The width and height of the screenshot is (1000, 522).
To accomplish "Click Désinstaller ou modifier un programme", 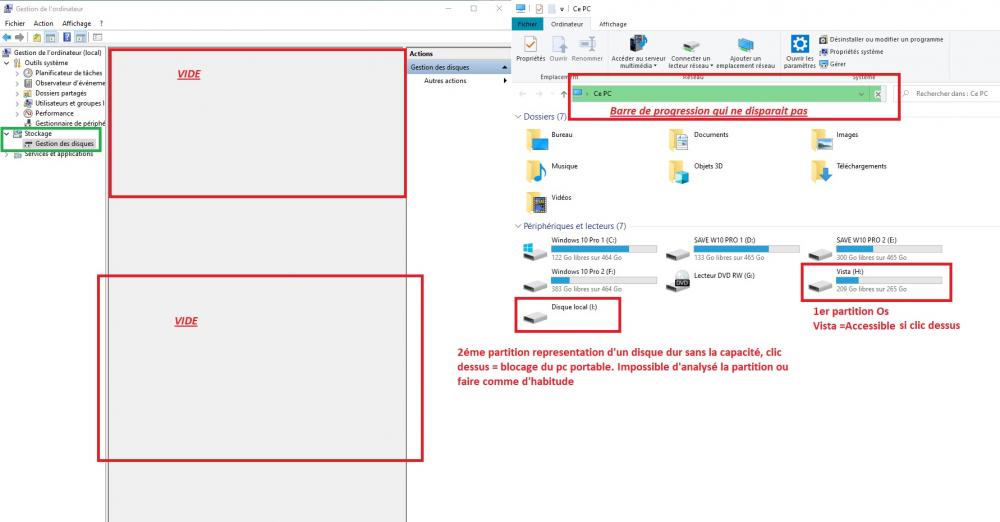I will coord(881,40).
